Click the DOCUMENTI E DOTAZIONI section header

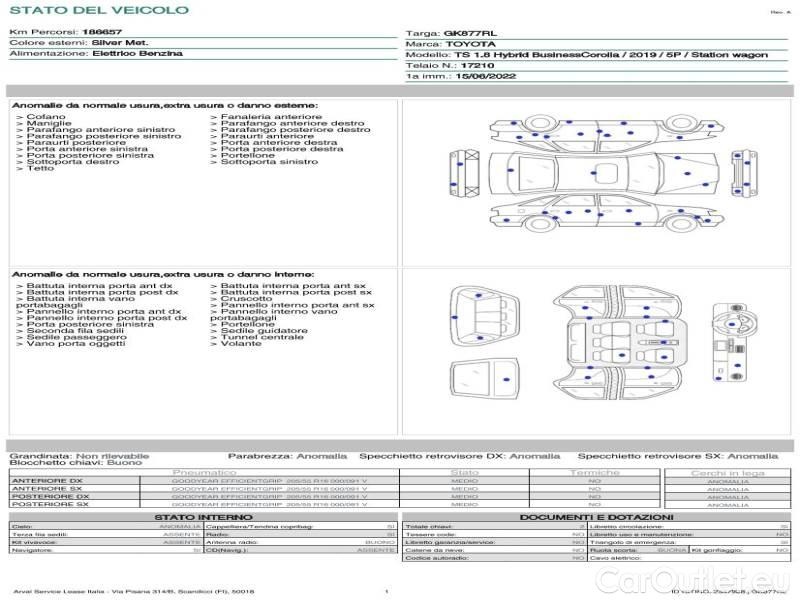596,517
